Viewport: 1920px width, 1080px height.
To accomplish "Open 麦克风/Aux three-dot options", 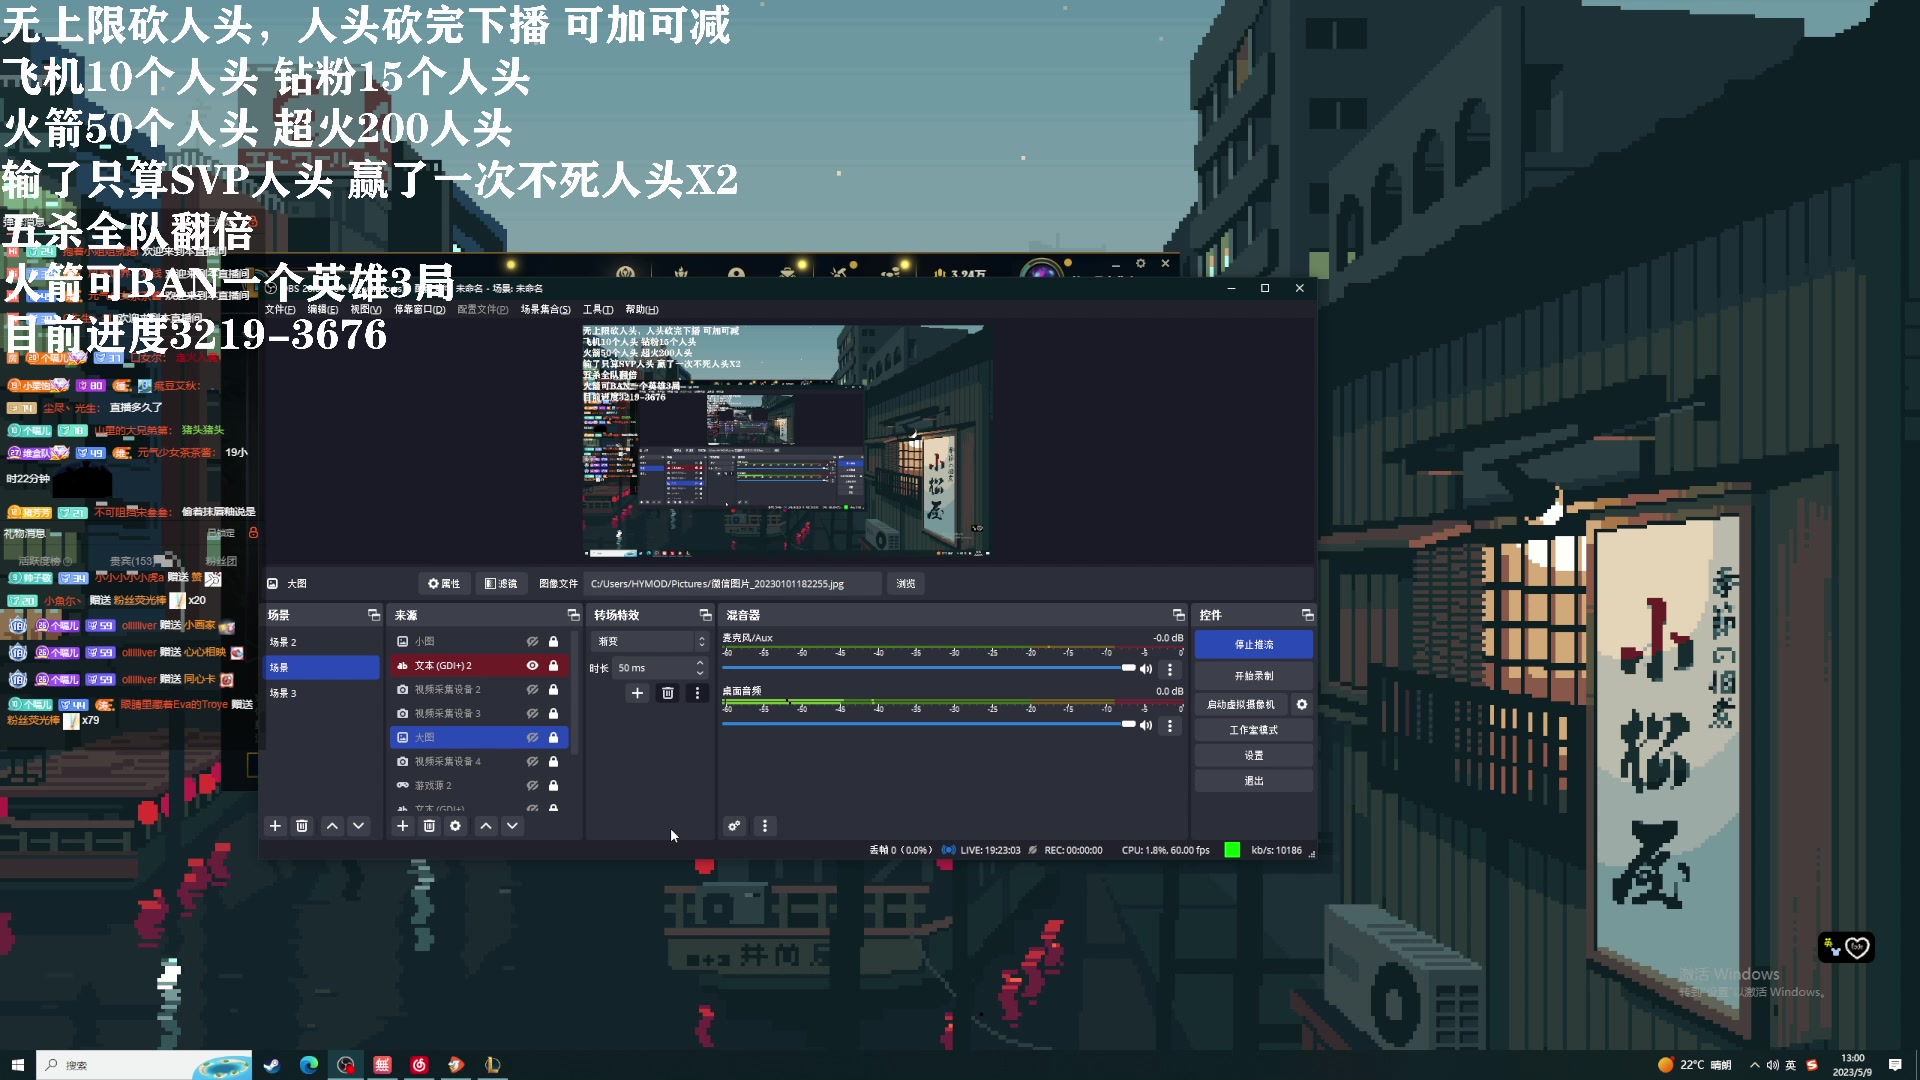I will point(1170,669).
